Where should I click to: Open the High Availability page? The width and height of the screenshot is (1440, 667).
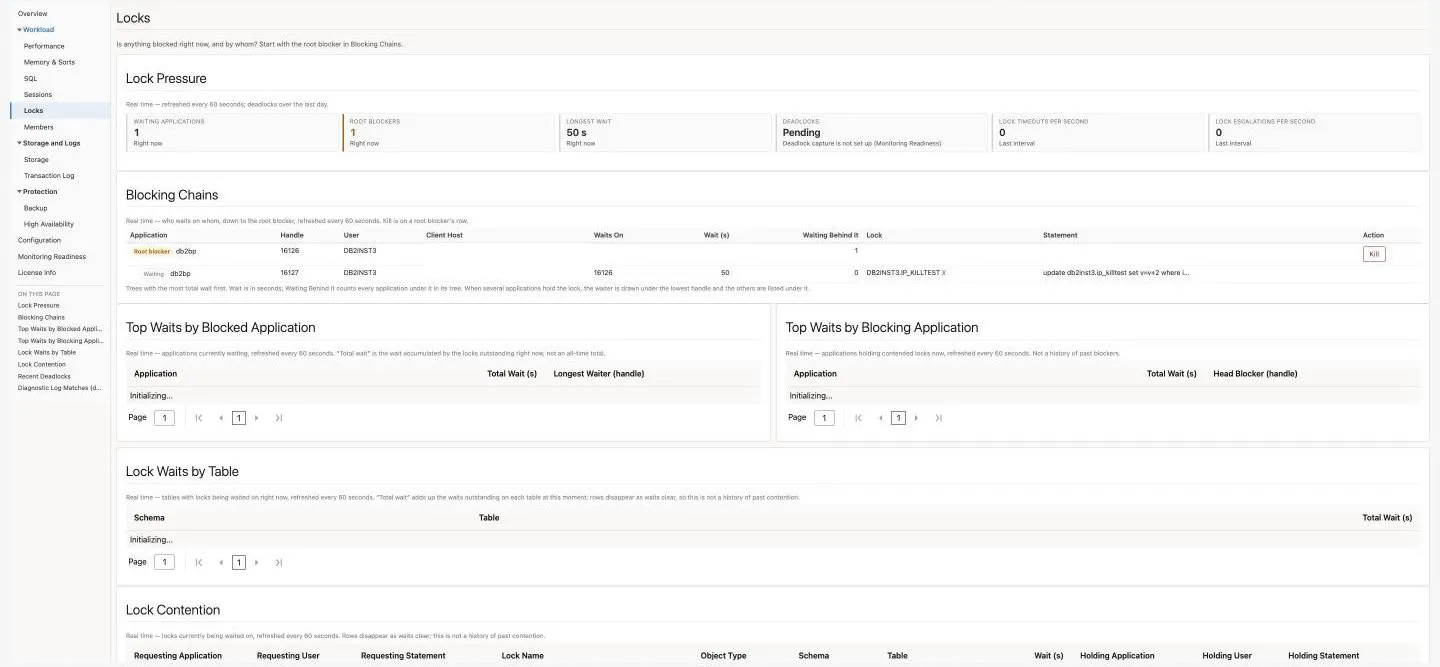[x=49, y=224]
